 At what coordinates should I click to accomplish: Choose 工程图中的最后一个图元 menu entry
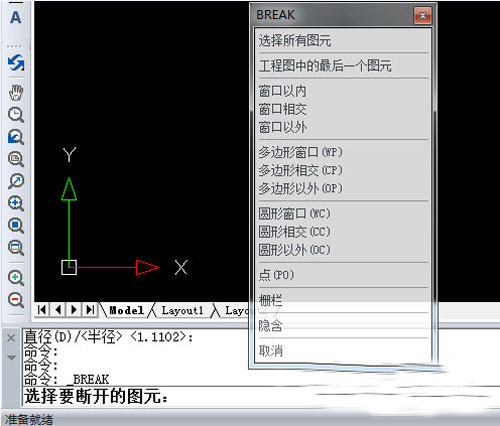tap(343, 66)
